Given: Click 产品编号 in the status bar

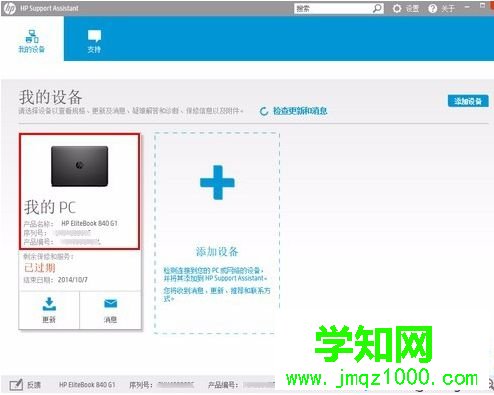Looking at the screenshot, I should pyautogui.click(x=223, y=385).
